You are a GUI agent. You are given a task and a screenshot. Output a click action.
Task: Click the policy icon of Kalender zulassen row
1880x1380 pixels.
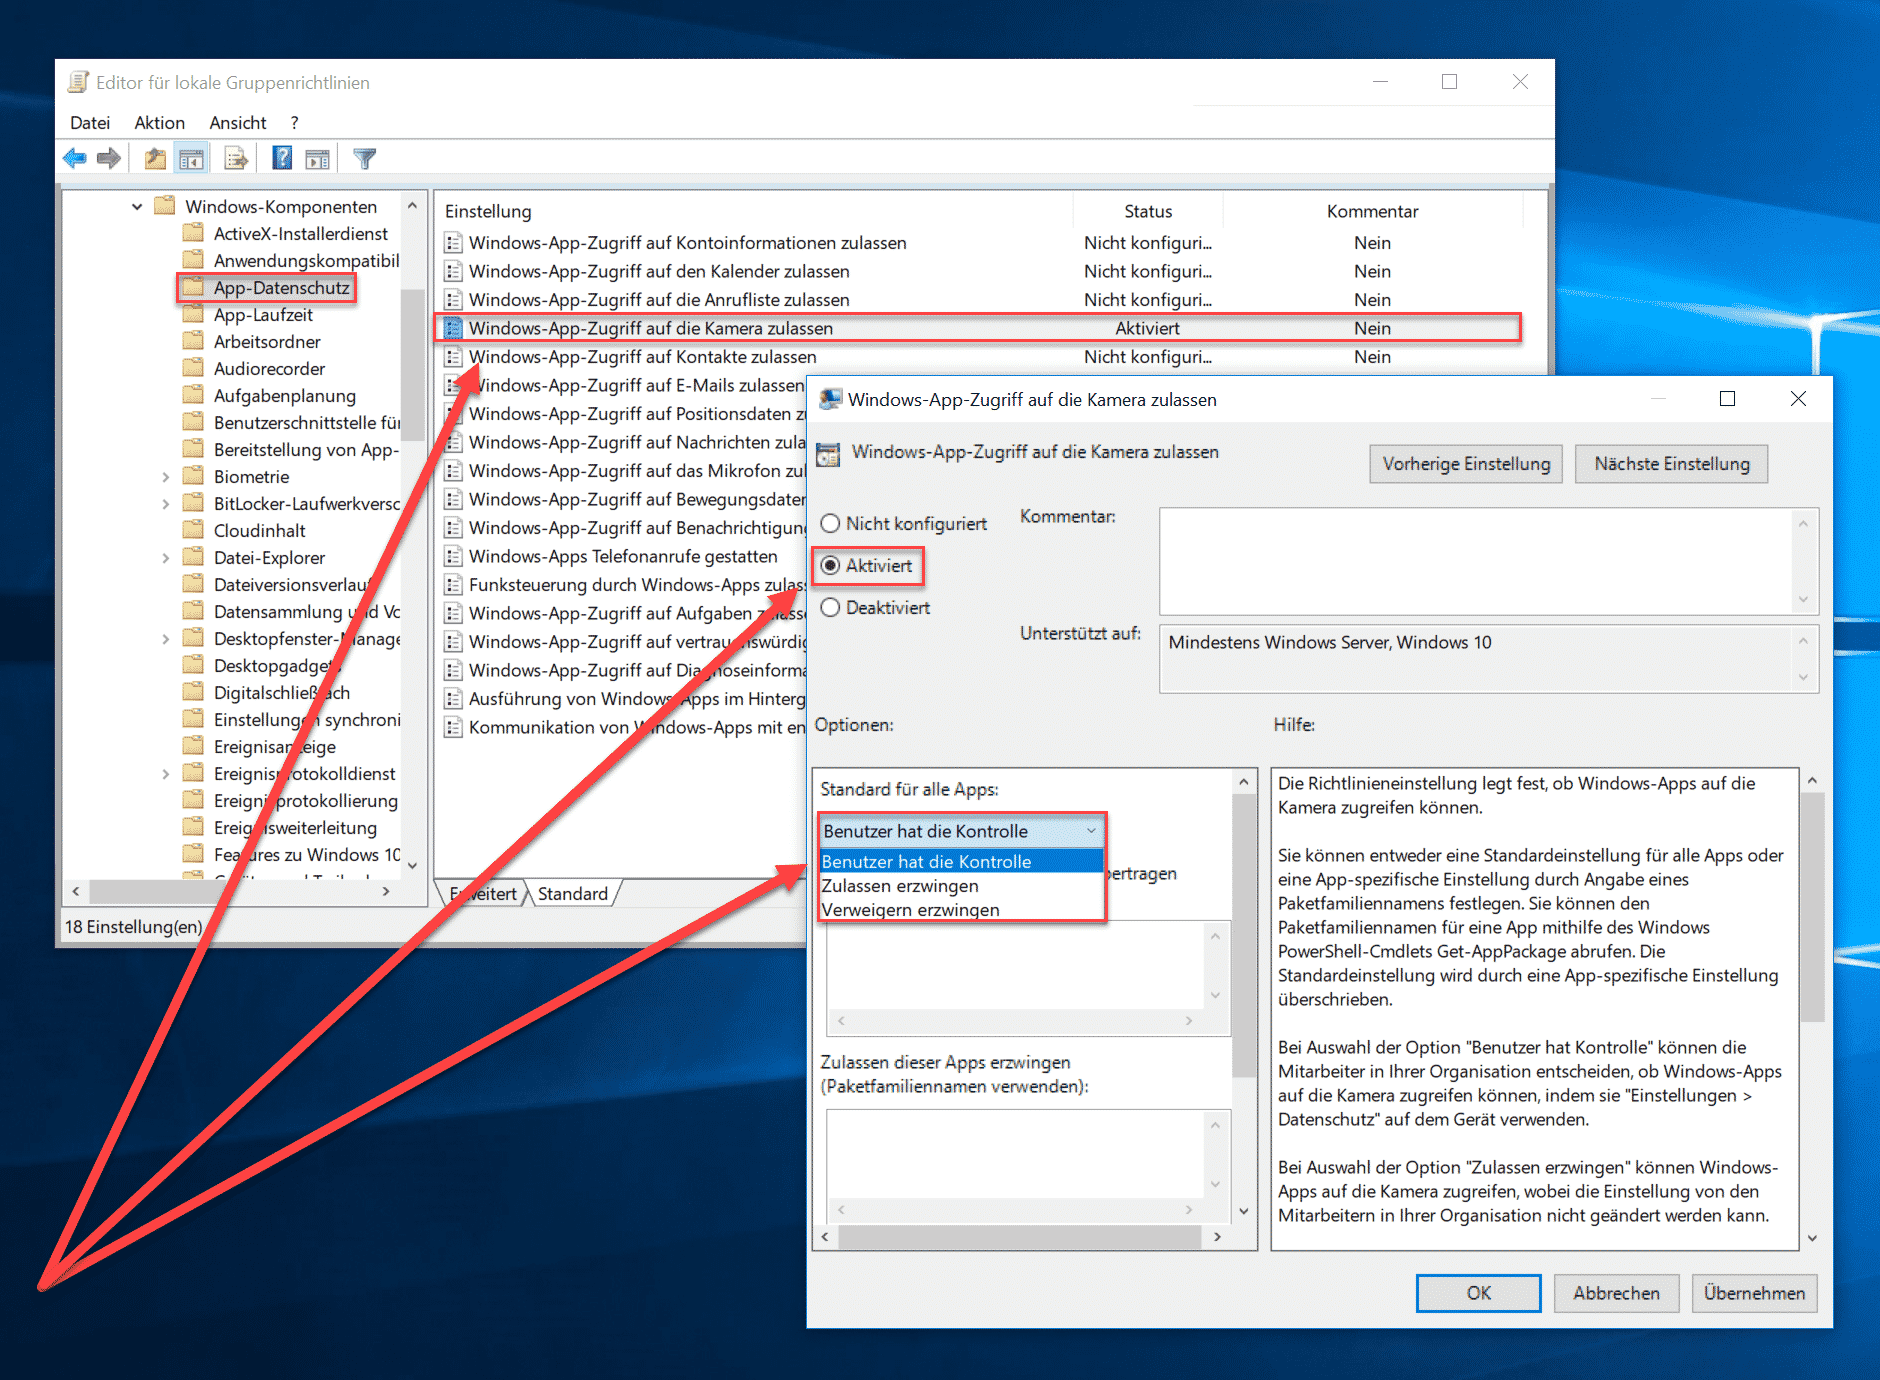point(453,271)
